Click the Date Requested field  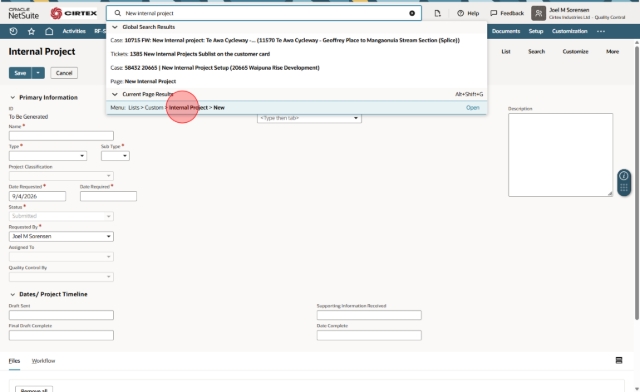37,196
